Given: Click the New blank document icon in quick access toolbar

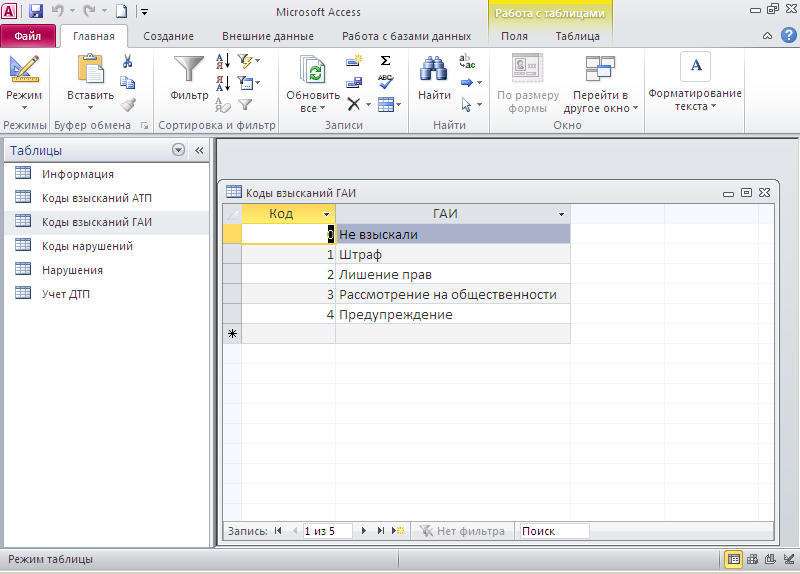Looking at the screenshot, I should click(121, 11).
